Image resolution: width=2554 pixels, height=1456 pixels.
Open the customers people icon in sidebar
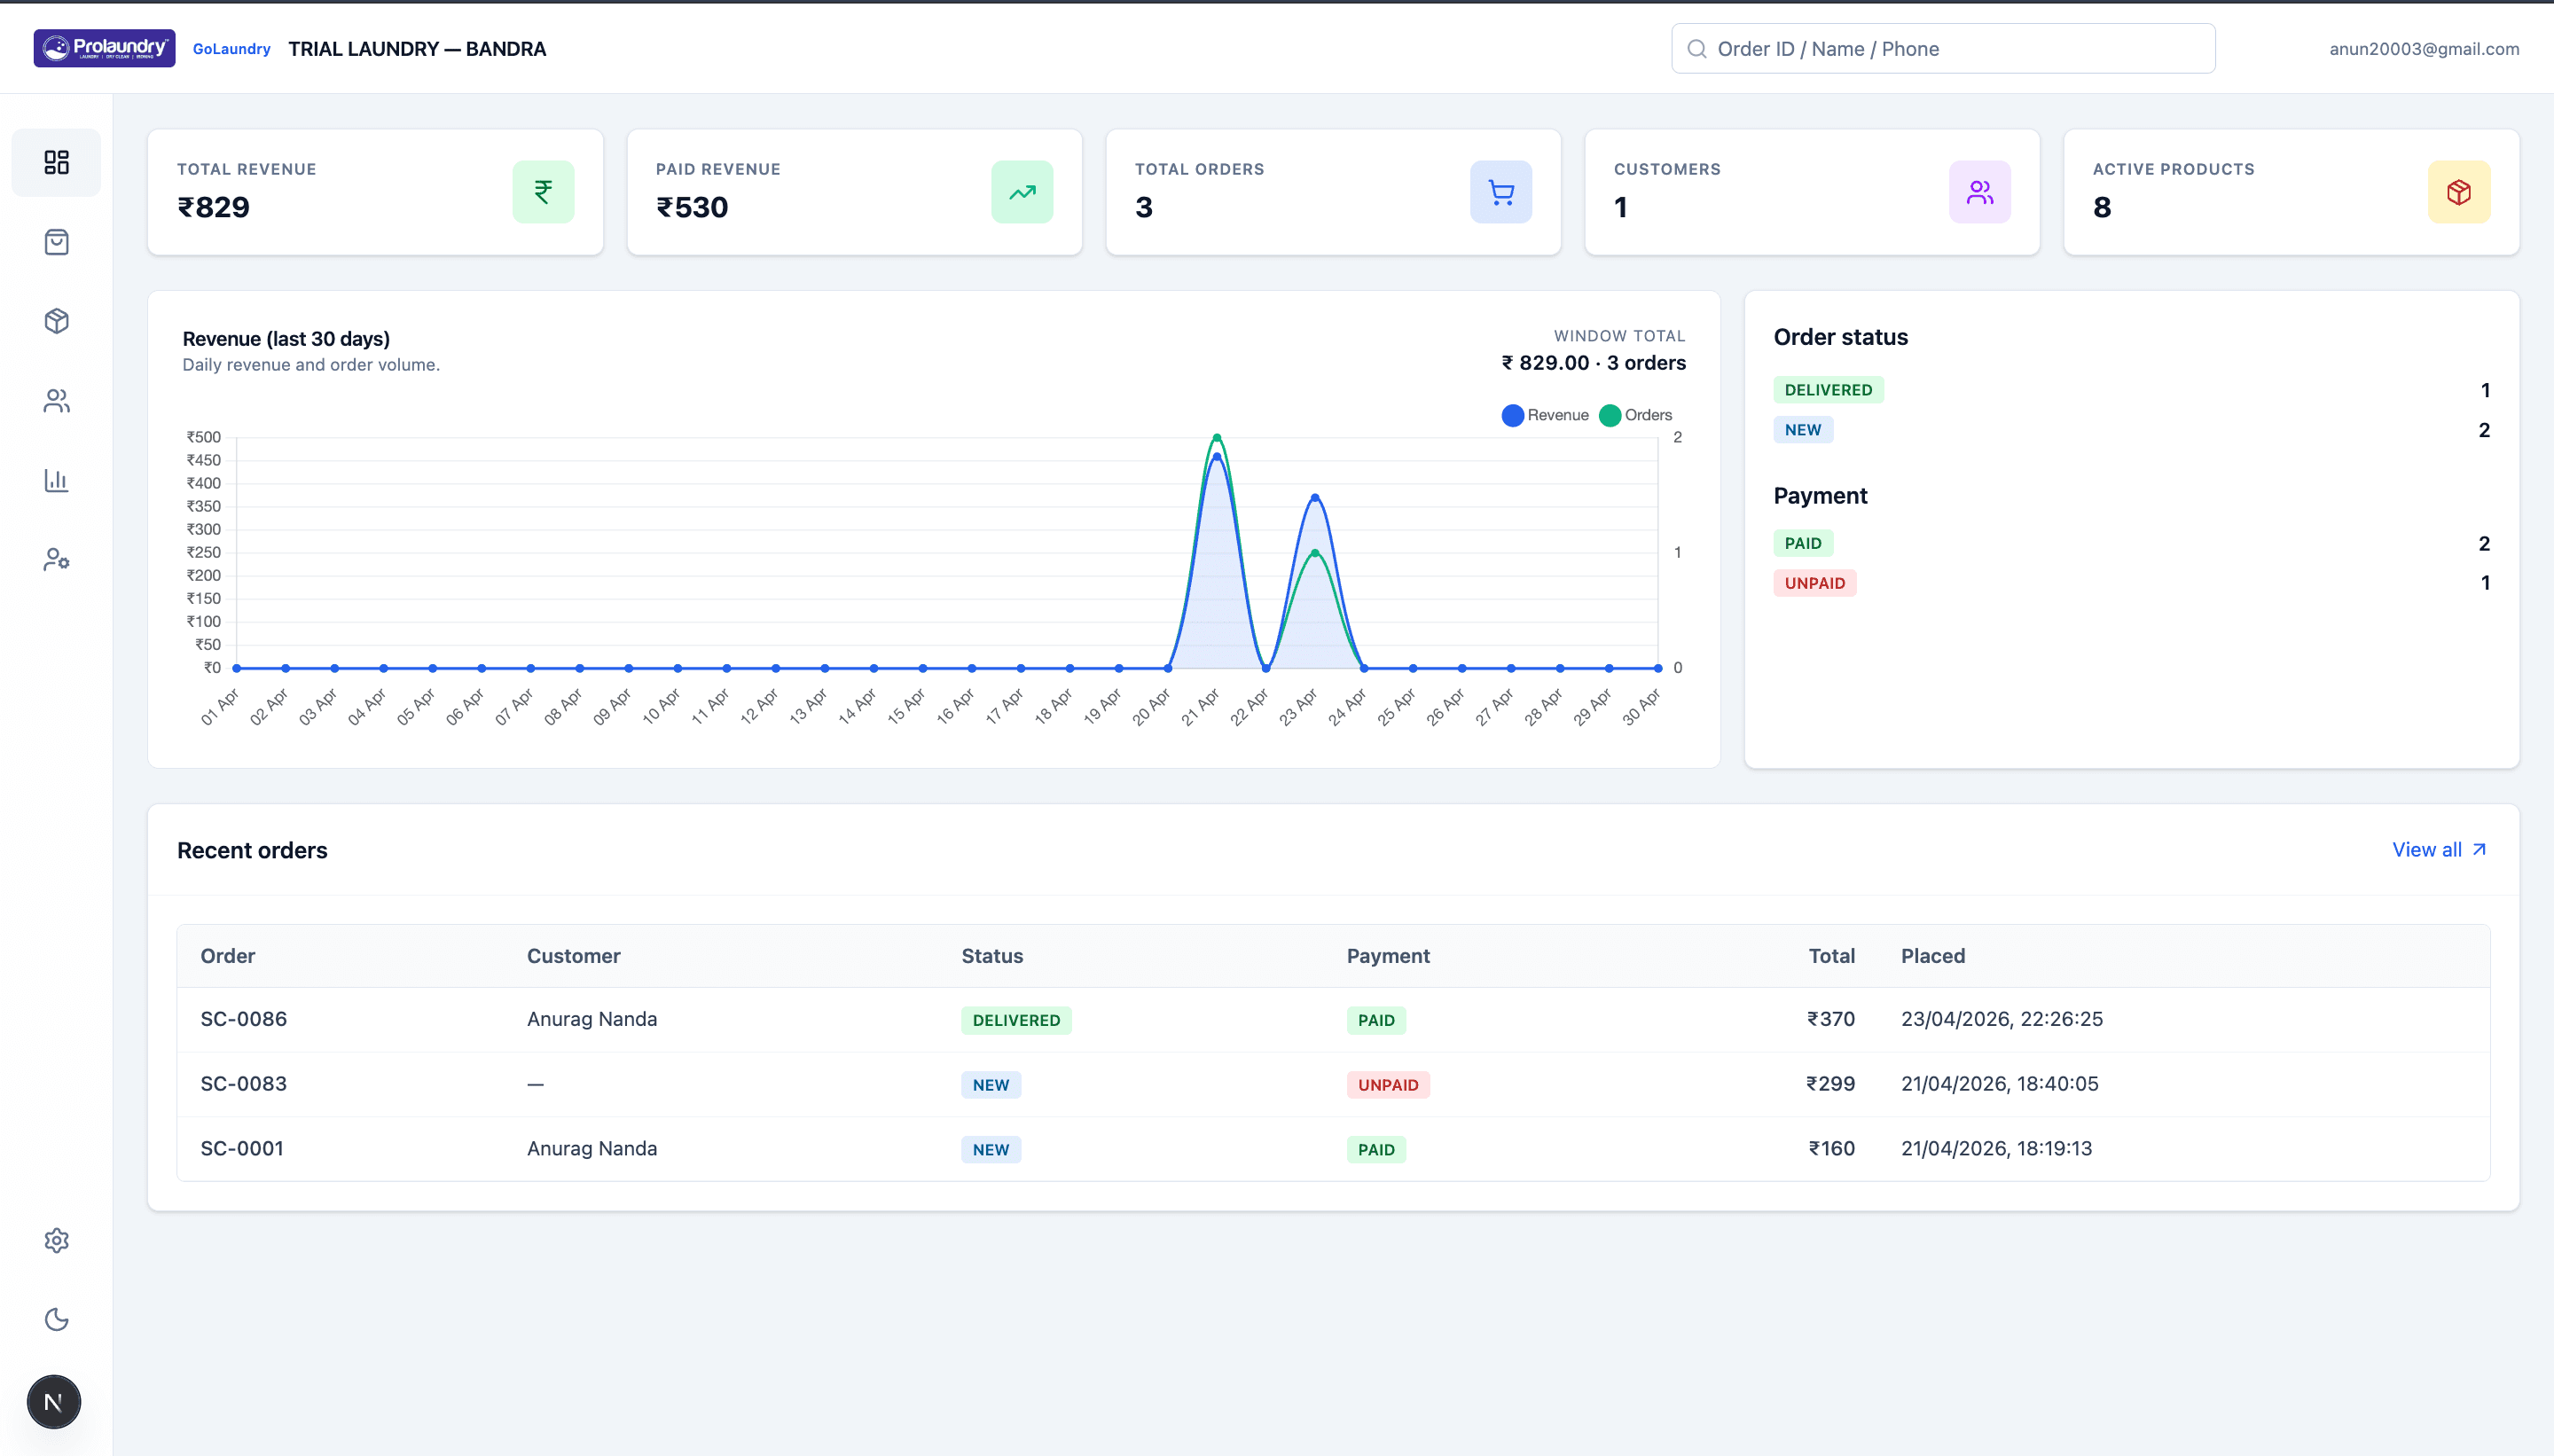(x=56, y=401)
